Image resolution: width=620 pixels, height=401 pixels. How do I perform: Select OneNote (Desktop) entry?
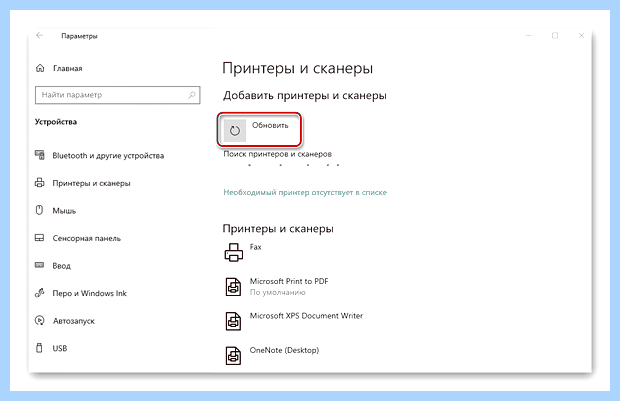[284, 350]
